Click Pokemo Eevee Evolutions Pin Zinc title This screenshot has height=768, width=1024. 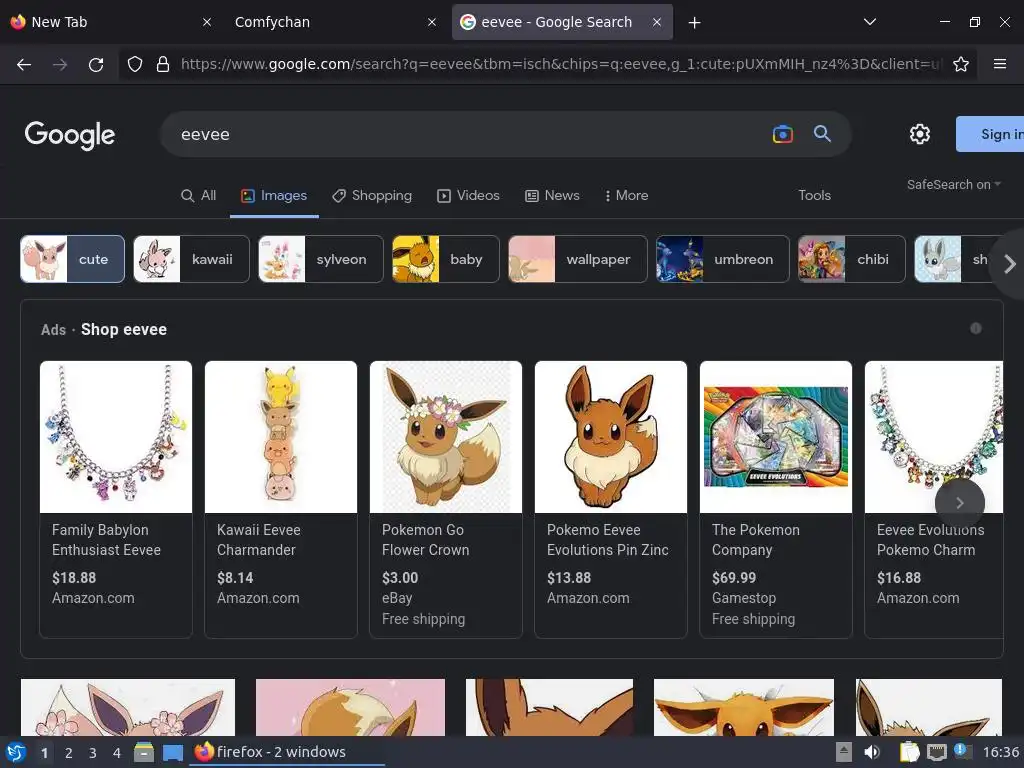point(607,540)
